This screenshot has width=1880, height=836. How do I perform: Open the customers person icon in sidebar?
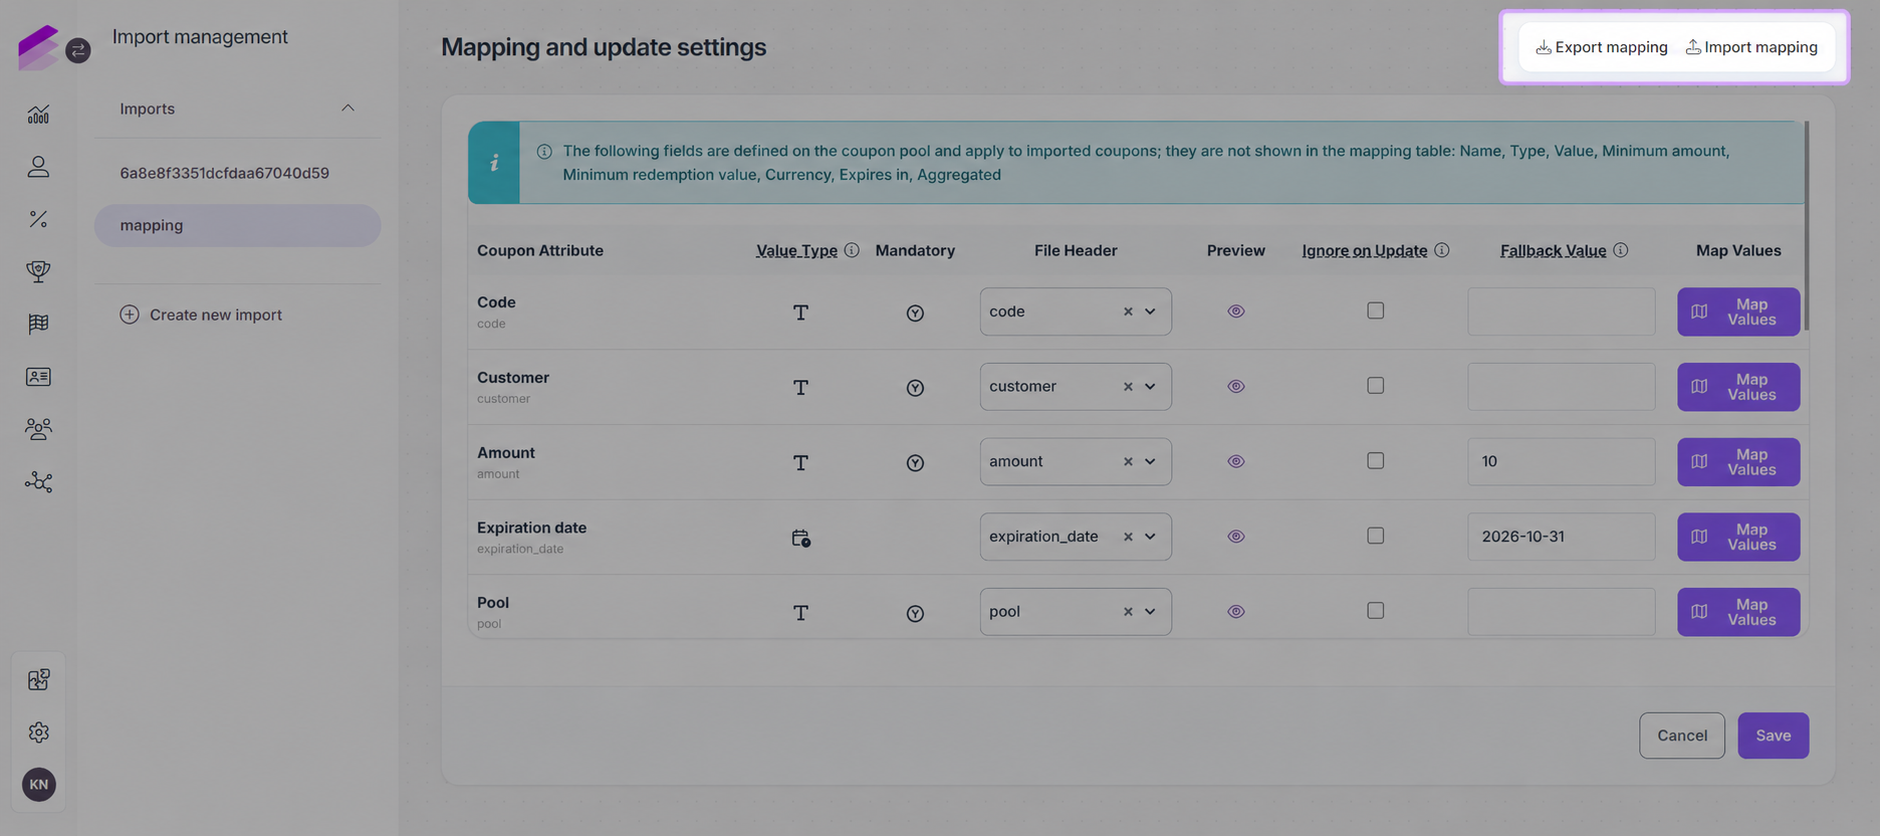coord(38,166)
